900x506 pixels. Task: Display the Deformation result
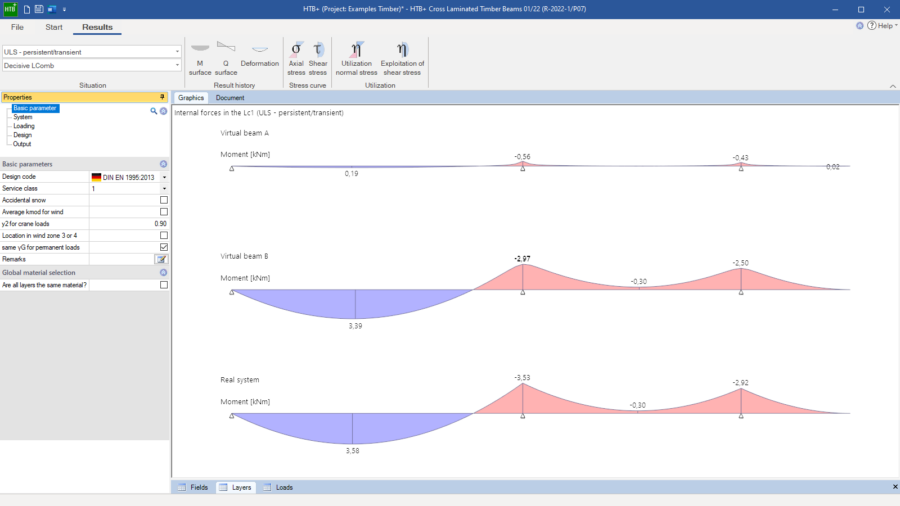coord(259,59)
